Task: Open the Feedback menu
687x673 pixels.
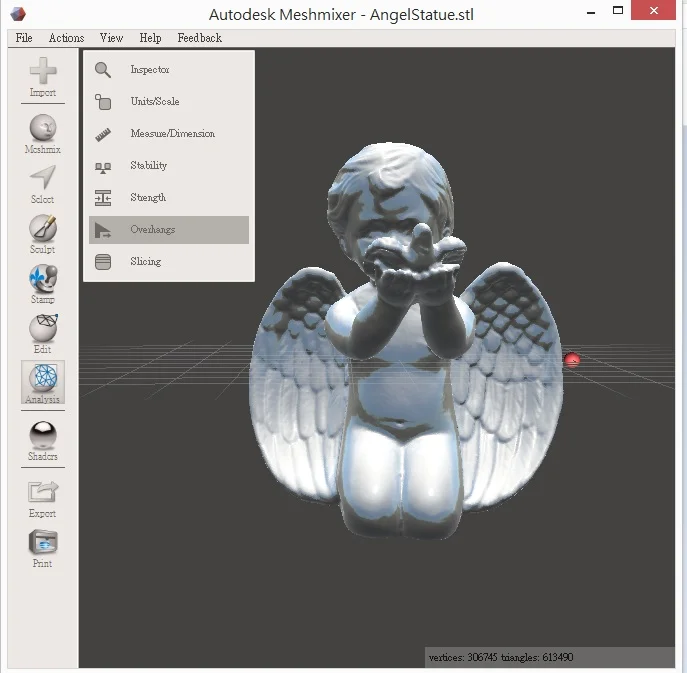Action: click(x=200, y=38)
